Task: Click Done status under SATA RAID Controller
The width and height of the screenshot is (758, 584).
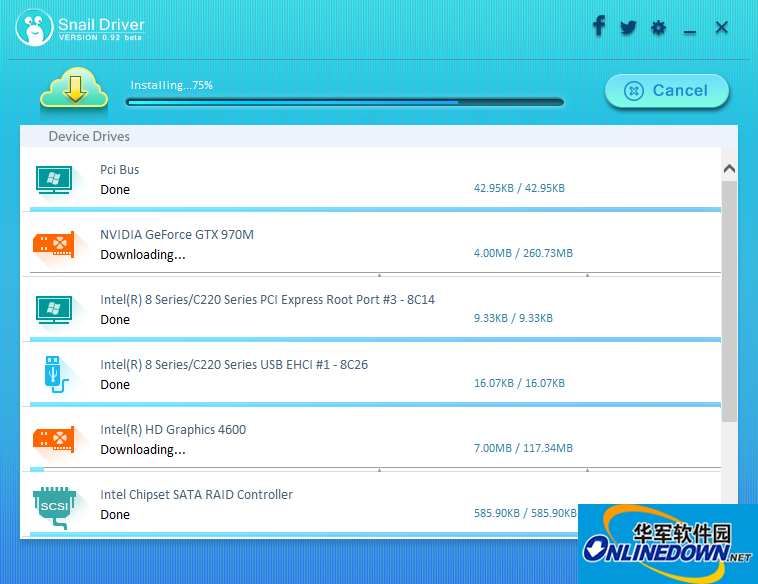Action: click(115, 514)
